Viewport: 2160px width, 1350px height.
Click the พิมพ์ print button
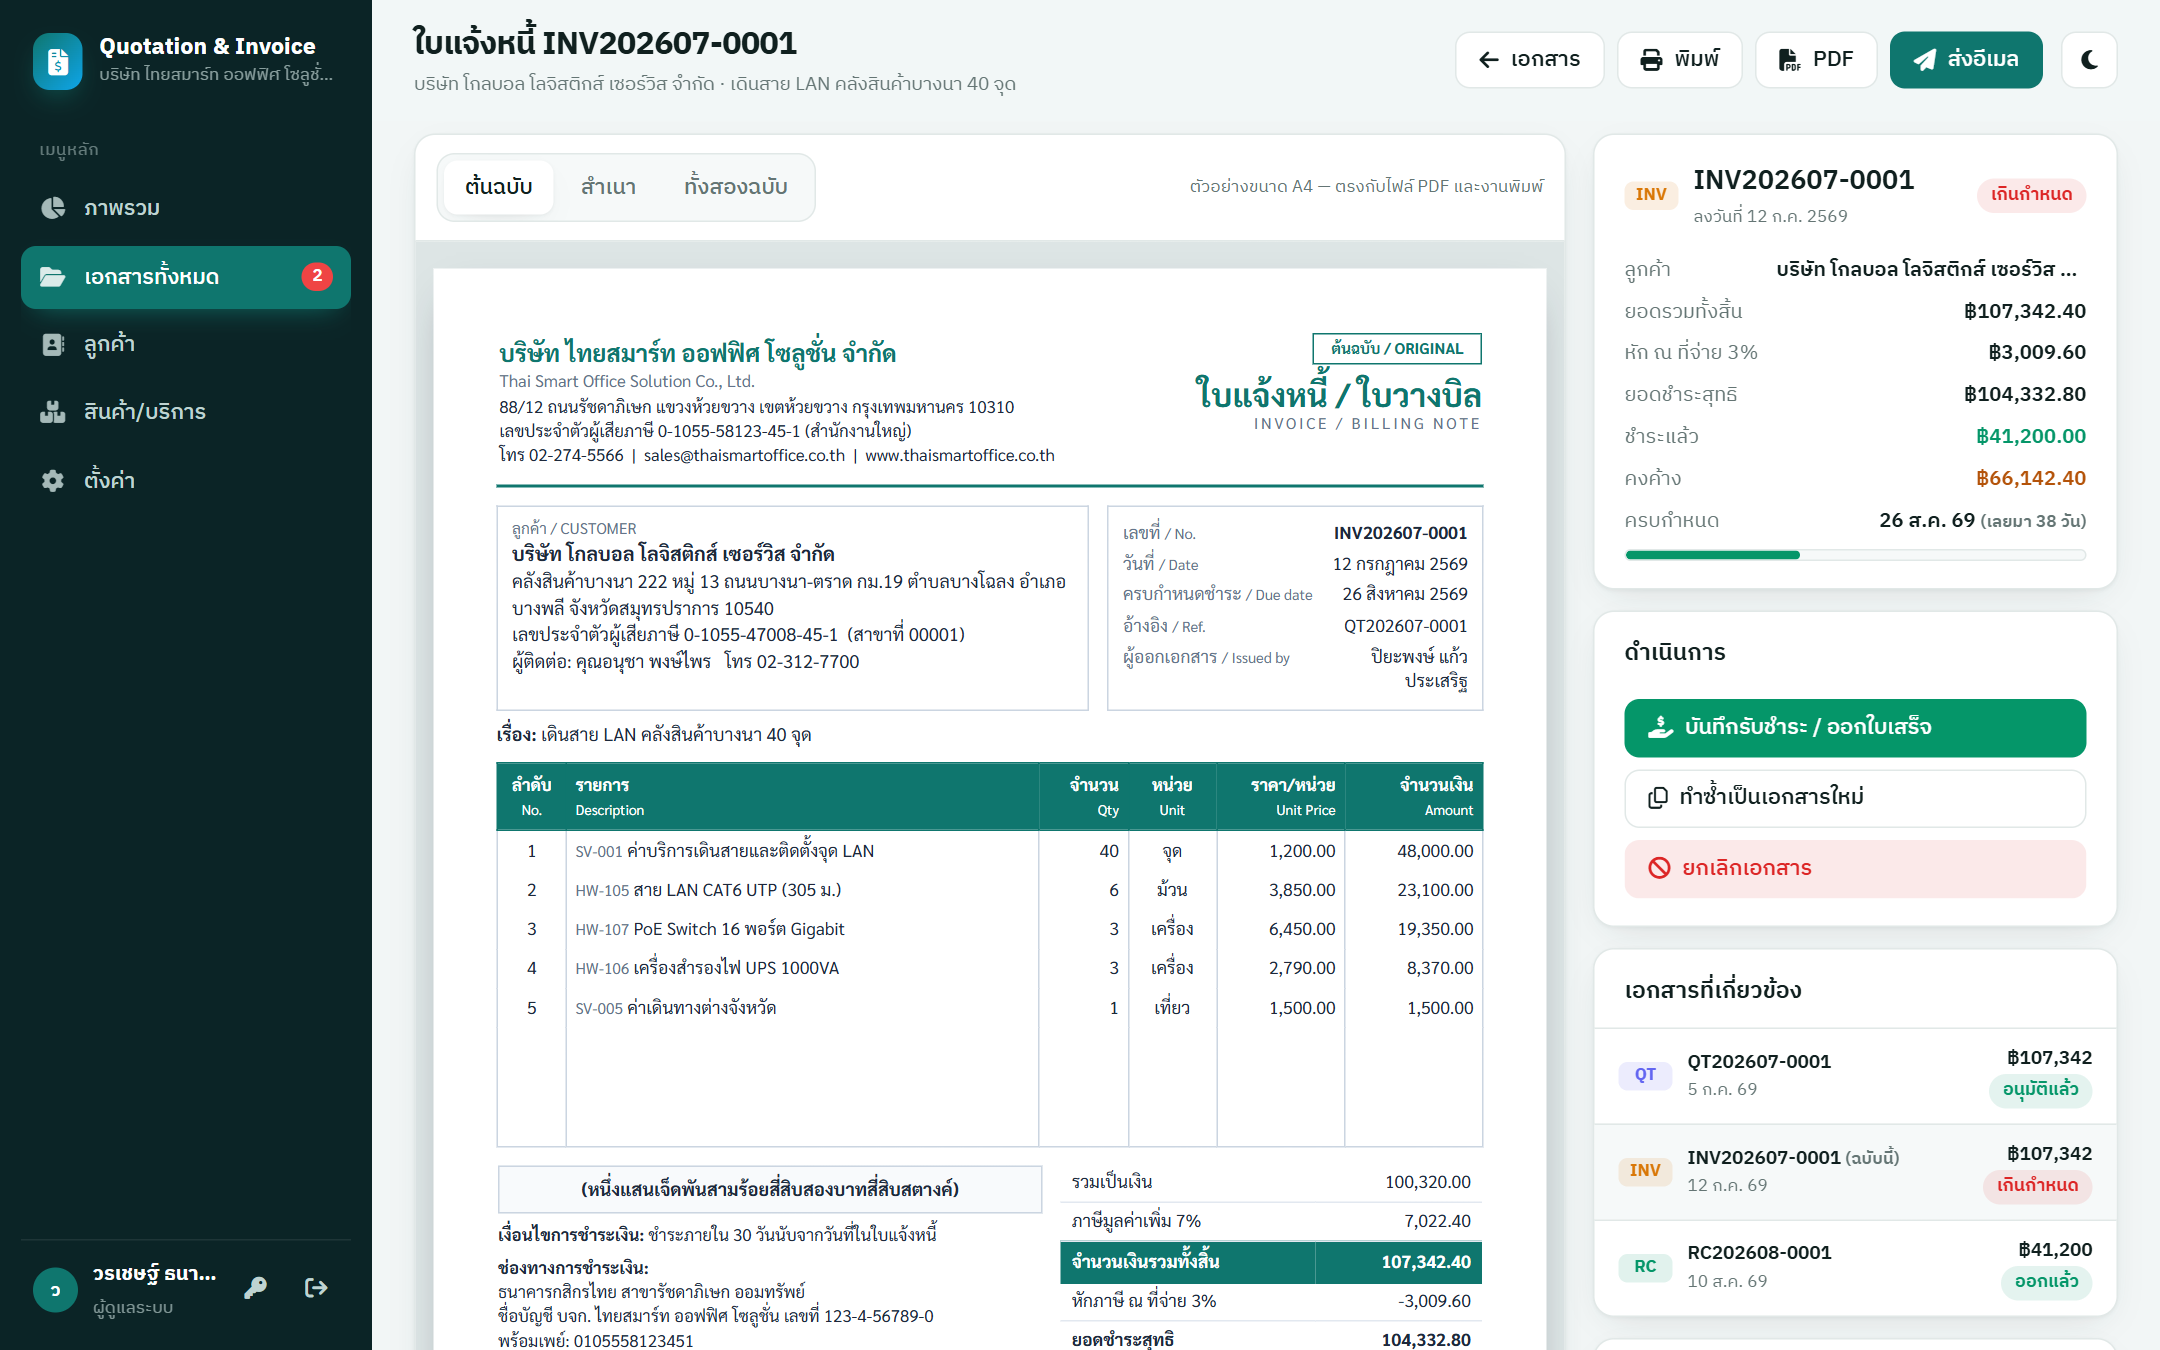tap(1680, 60)
